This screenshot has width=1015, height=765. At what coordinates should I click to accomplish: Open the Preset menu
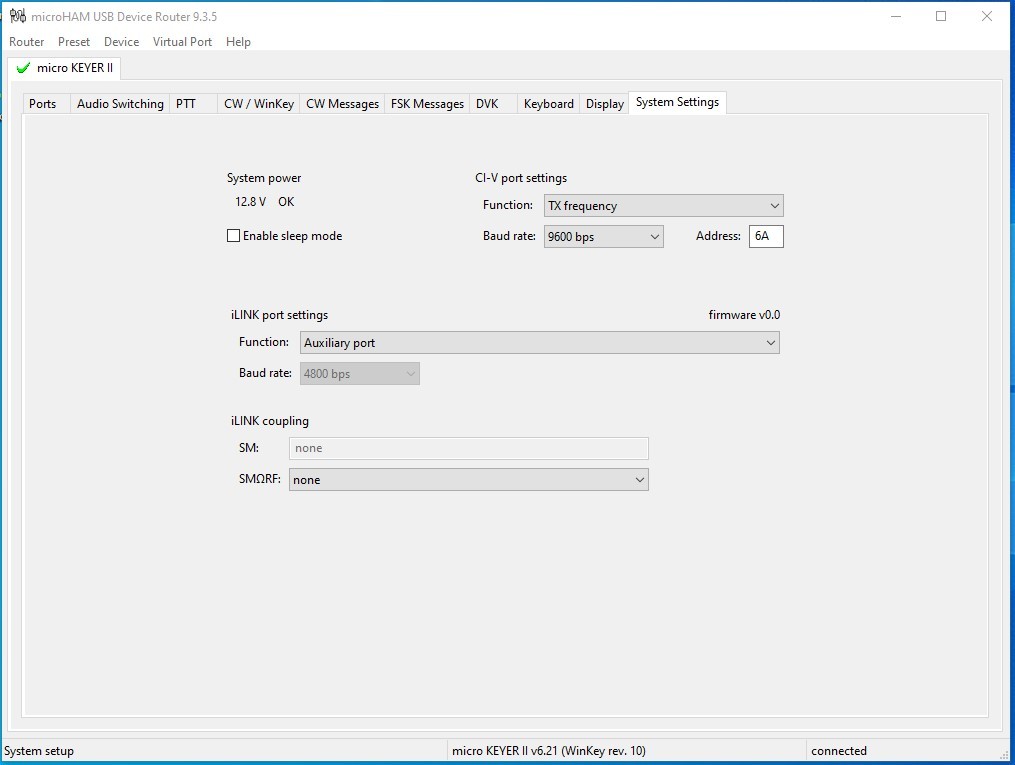[74, 42]
